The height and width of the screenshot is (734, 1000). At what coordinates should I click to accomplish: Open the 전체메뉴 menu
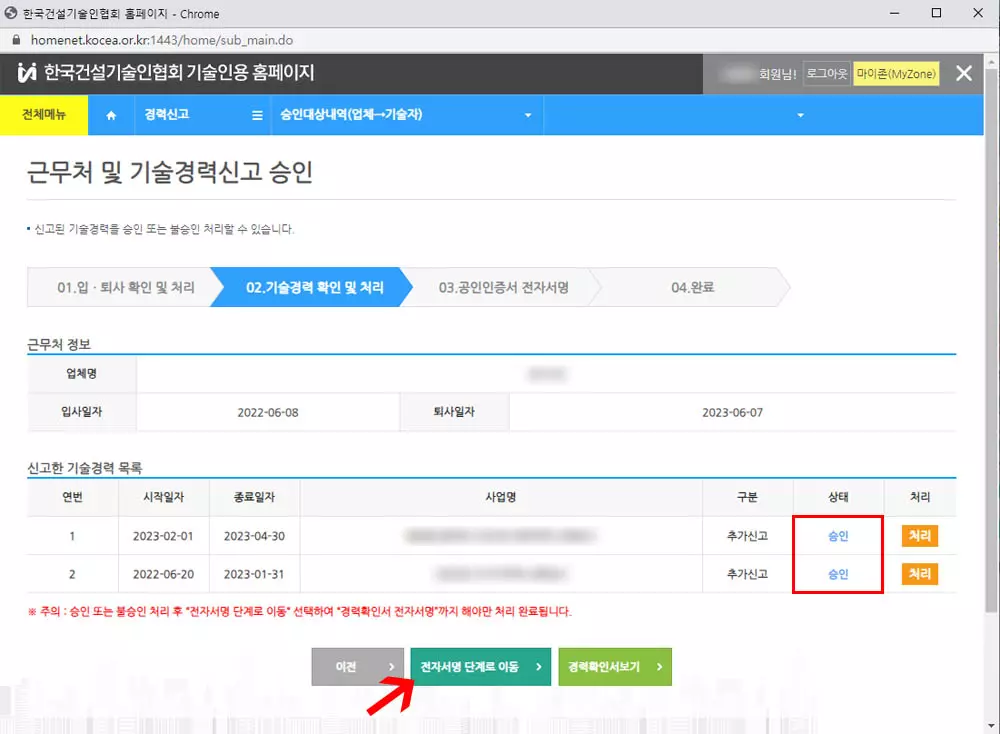44,115
